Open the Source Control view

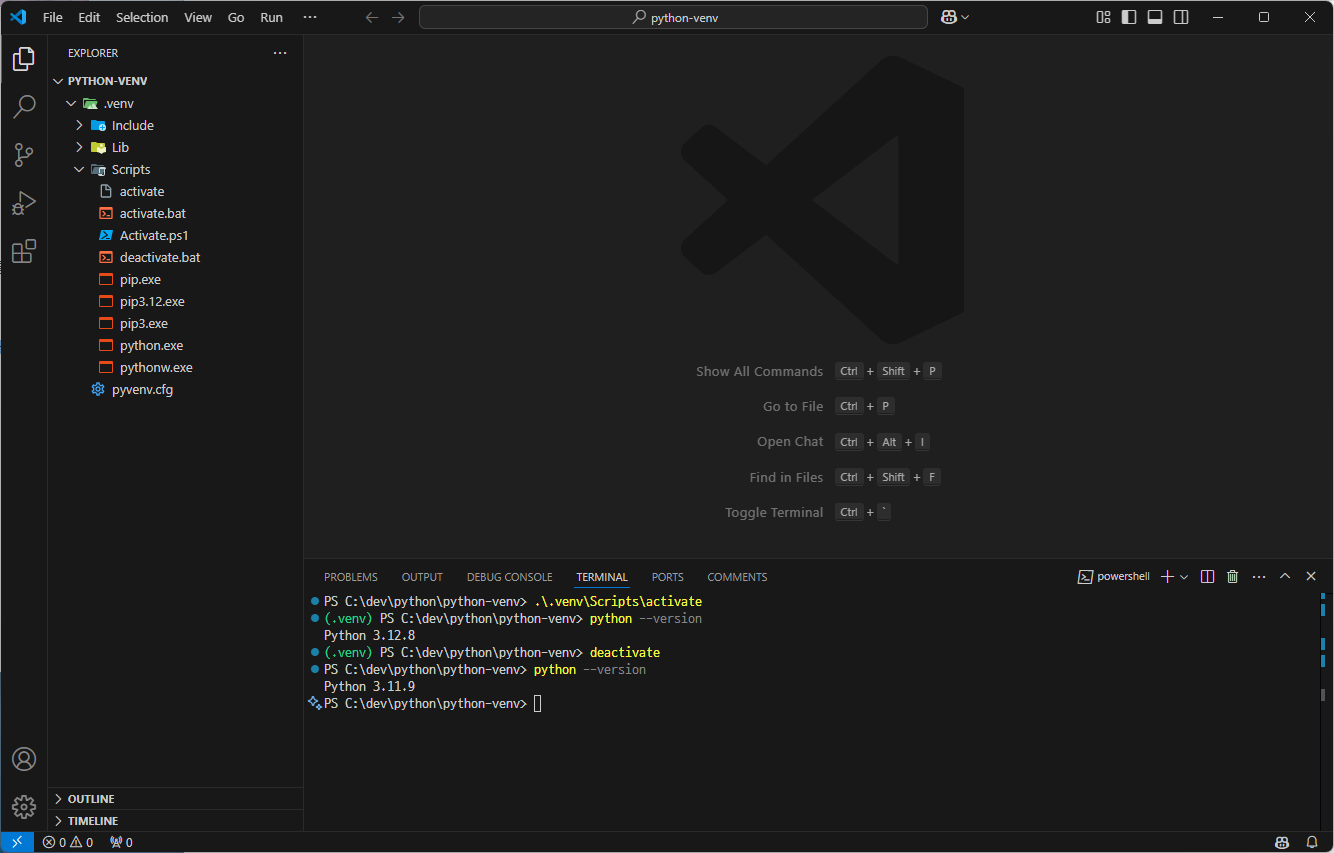pyautogui.click(x=24, y=155)
